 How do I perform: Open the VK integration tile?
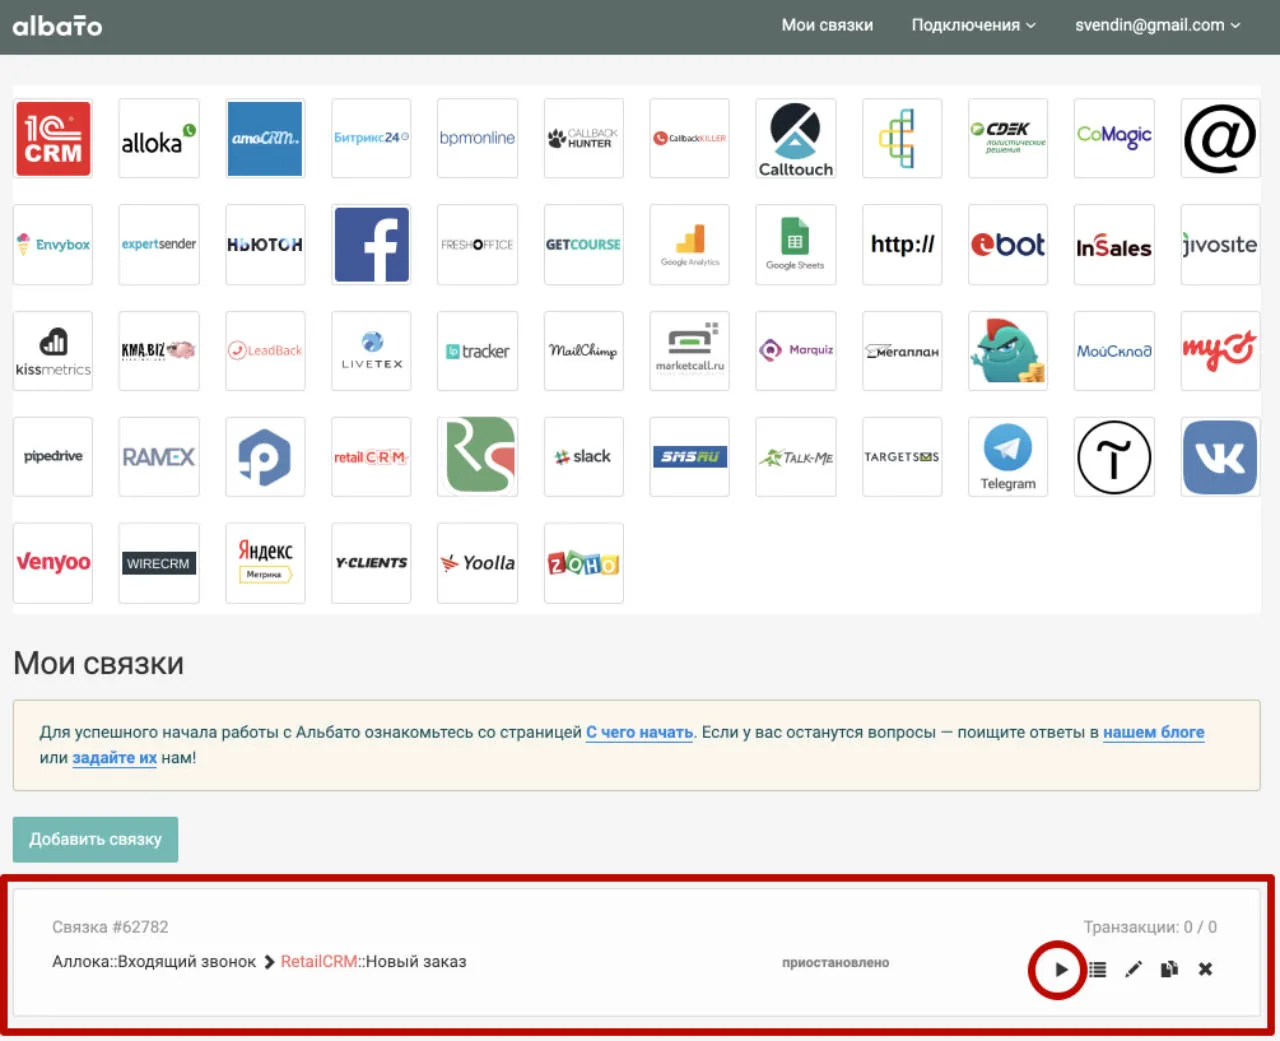click(1220, 457)
